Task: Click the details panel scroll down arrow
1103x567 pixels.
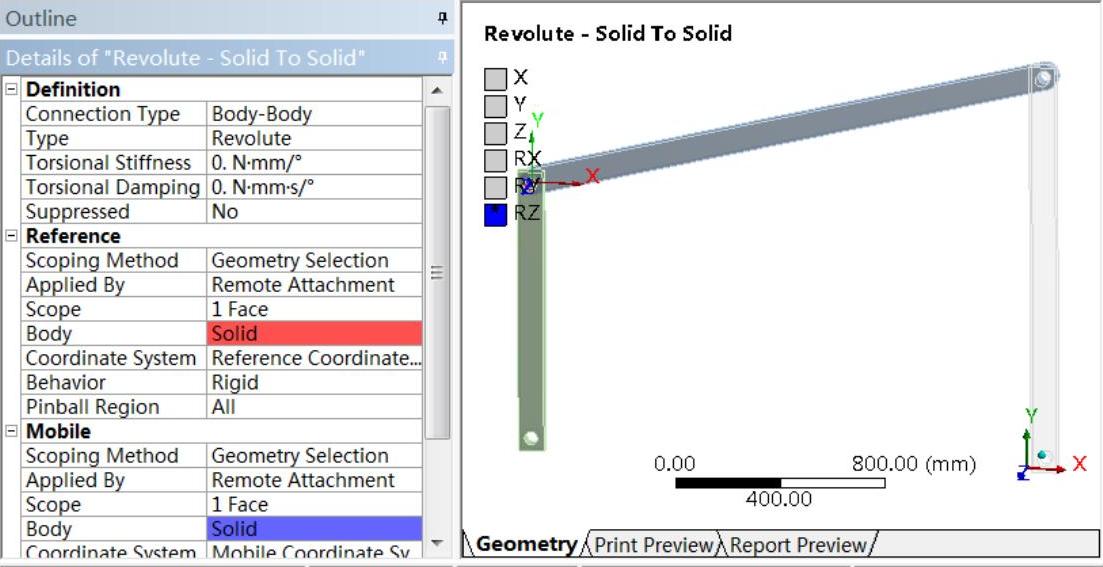Action: tap(437, 544)
